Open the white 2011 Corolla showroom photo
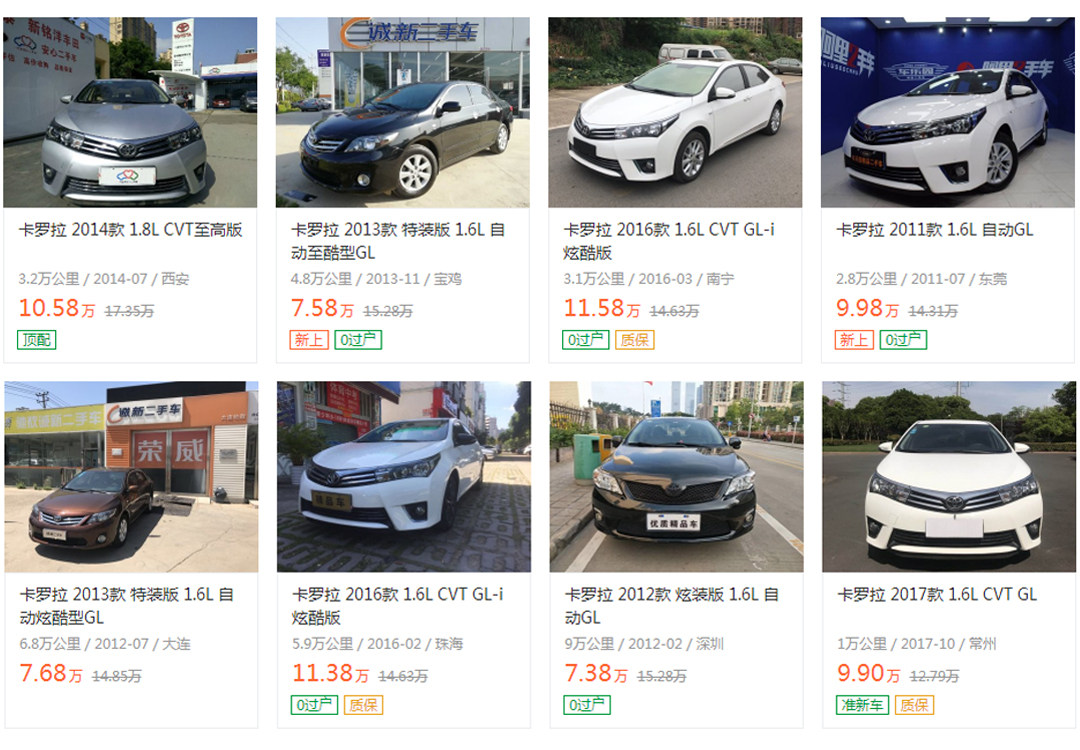1080x750 pixels. pyautogui.click(x=948, y=112)
